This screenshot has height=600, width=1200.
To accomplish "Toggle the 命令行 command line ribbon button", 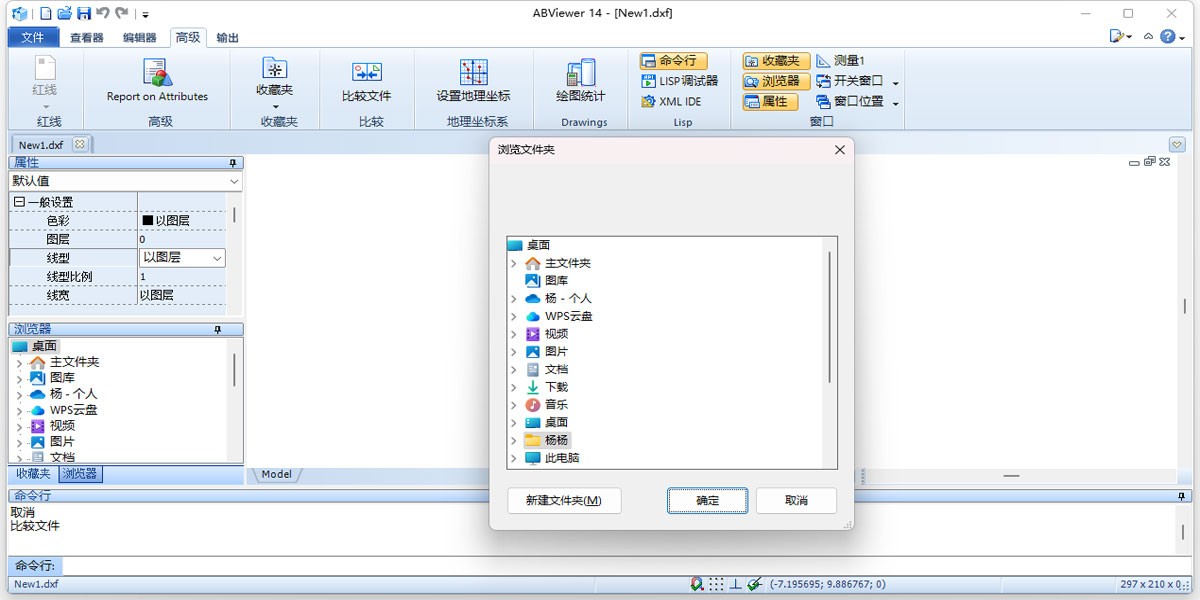I will click(673, 61).
